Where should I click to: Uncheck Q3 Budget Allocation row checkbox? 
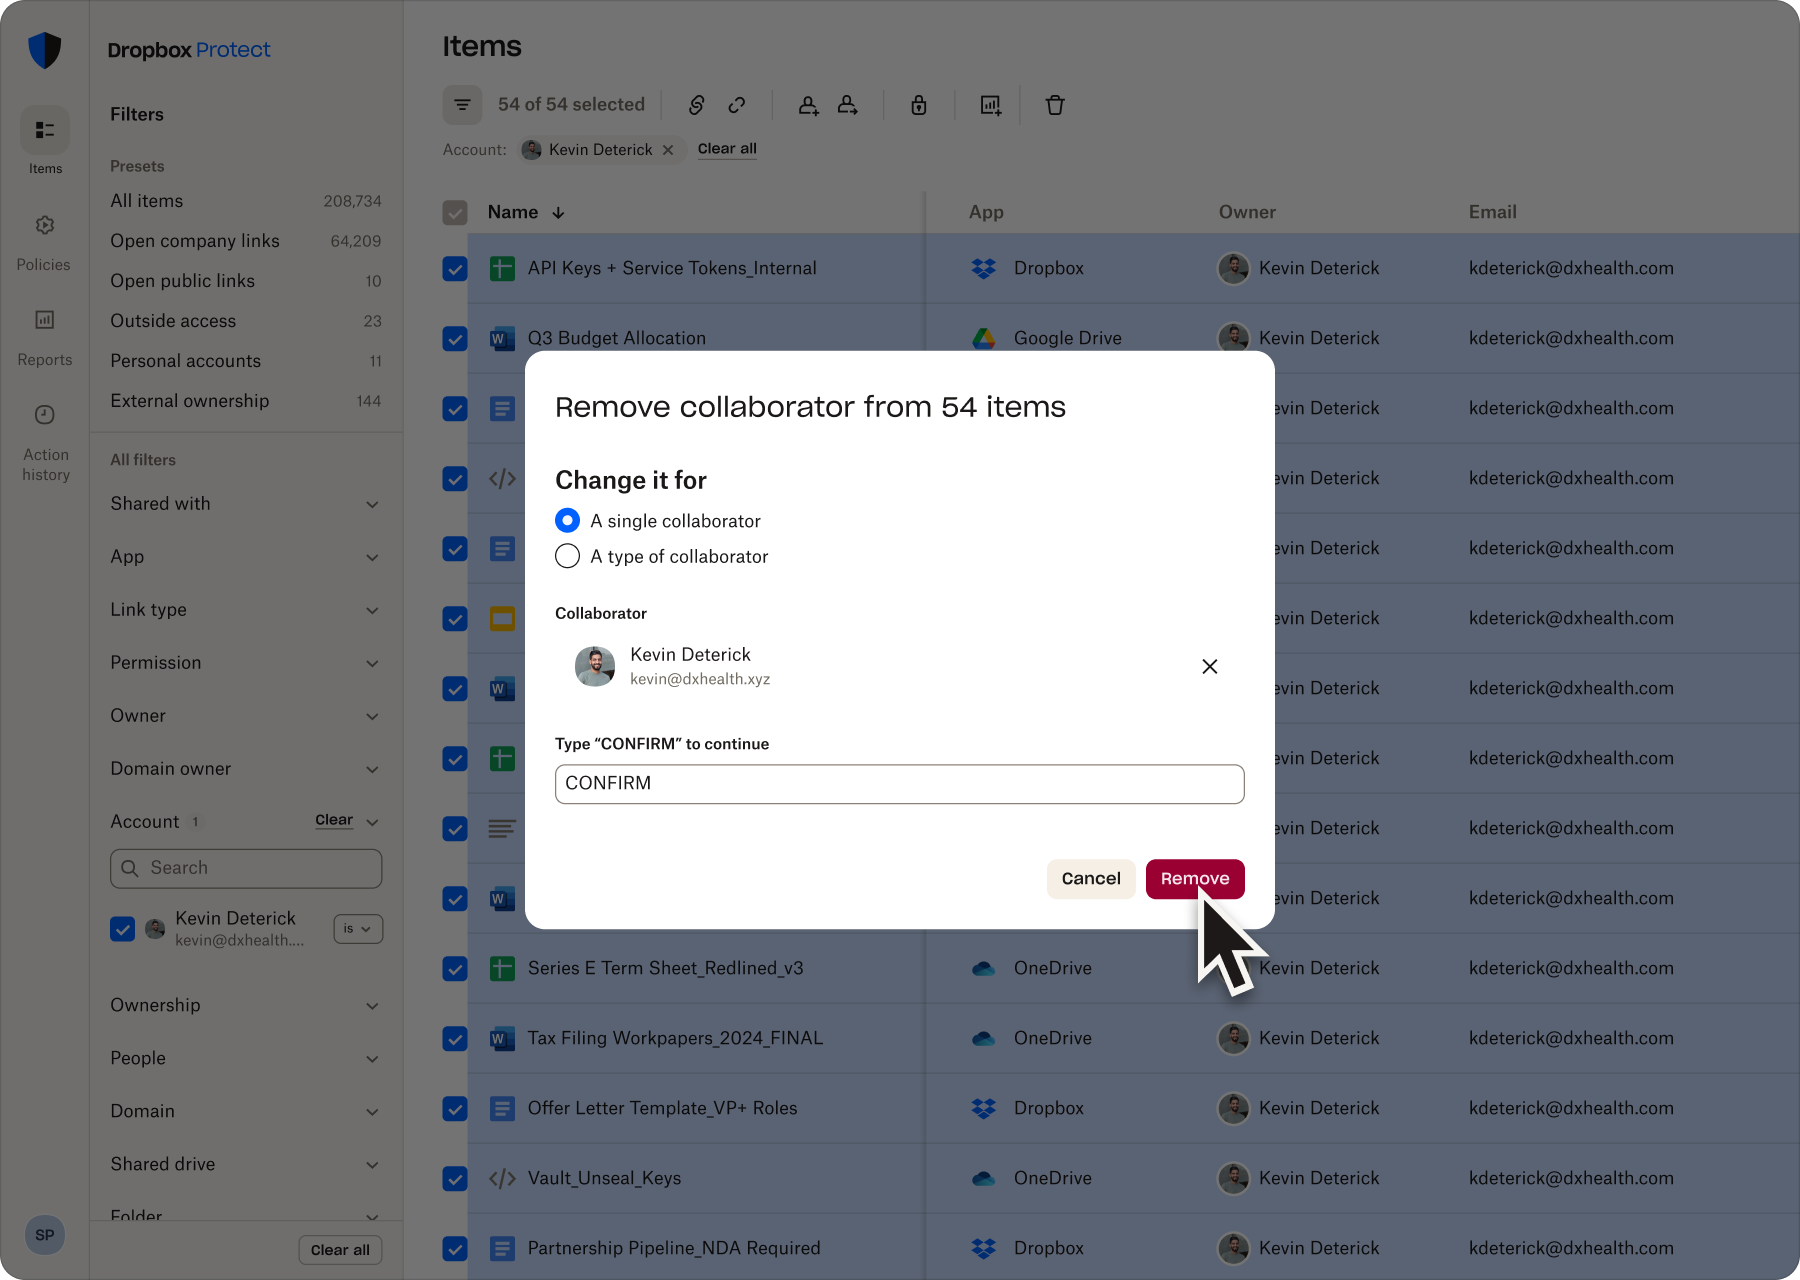(455, 338)
